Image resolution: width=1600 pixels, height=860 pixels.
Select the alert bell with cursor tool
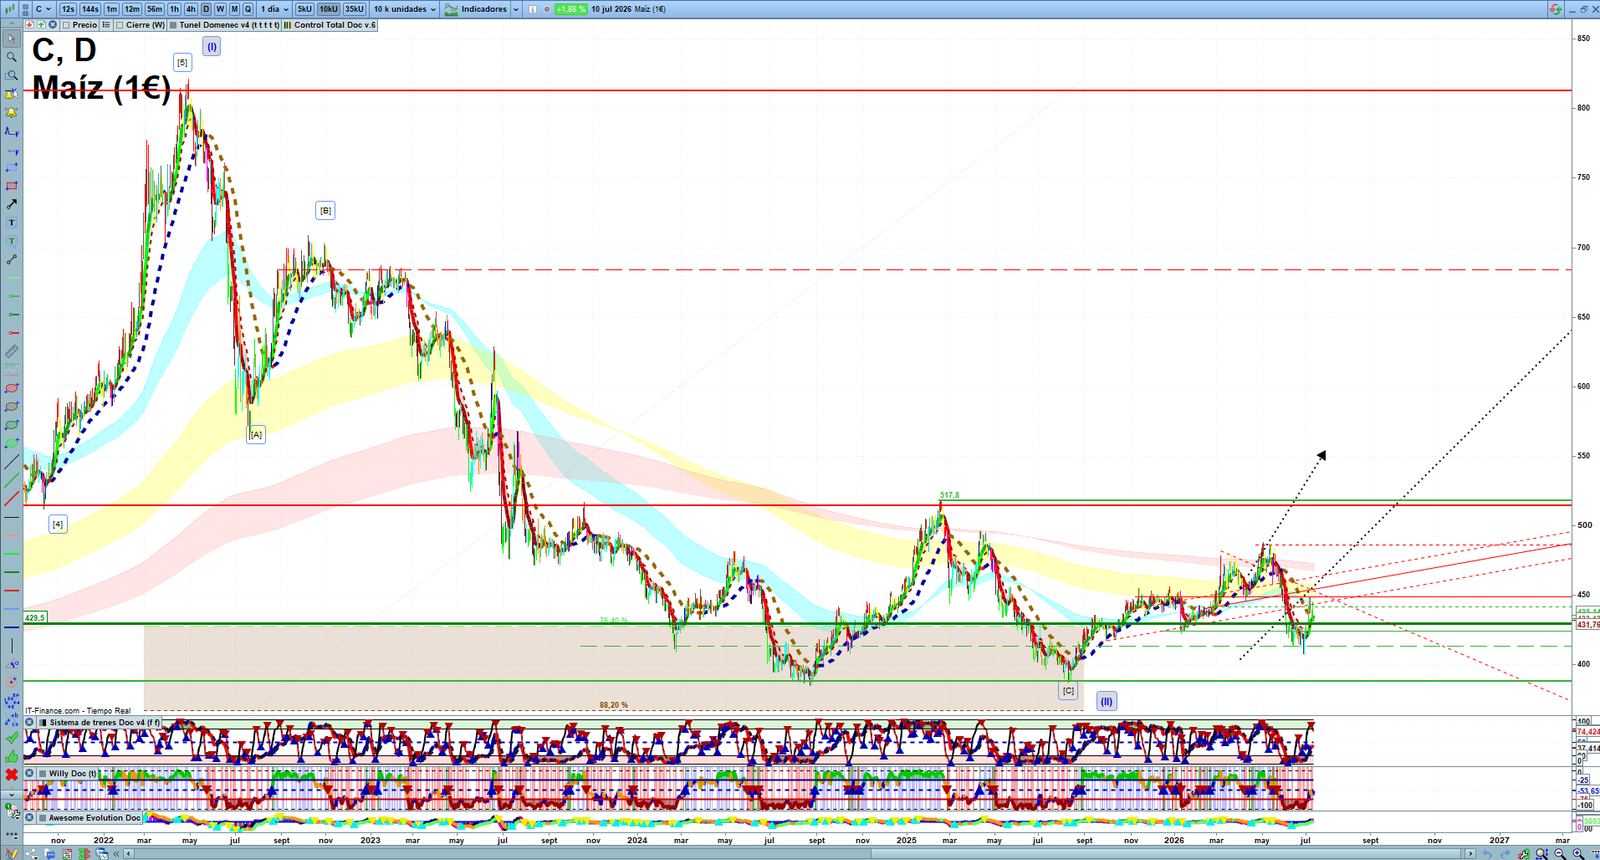(x=12, y=94)
